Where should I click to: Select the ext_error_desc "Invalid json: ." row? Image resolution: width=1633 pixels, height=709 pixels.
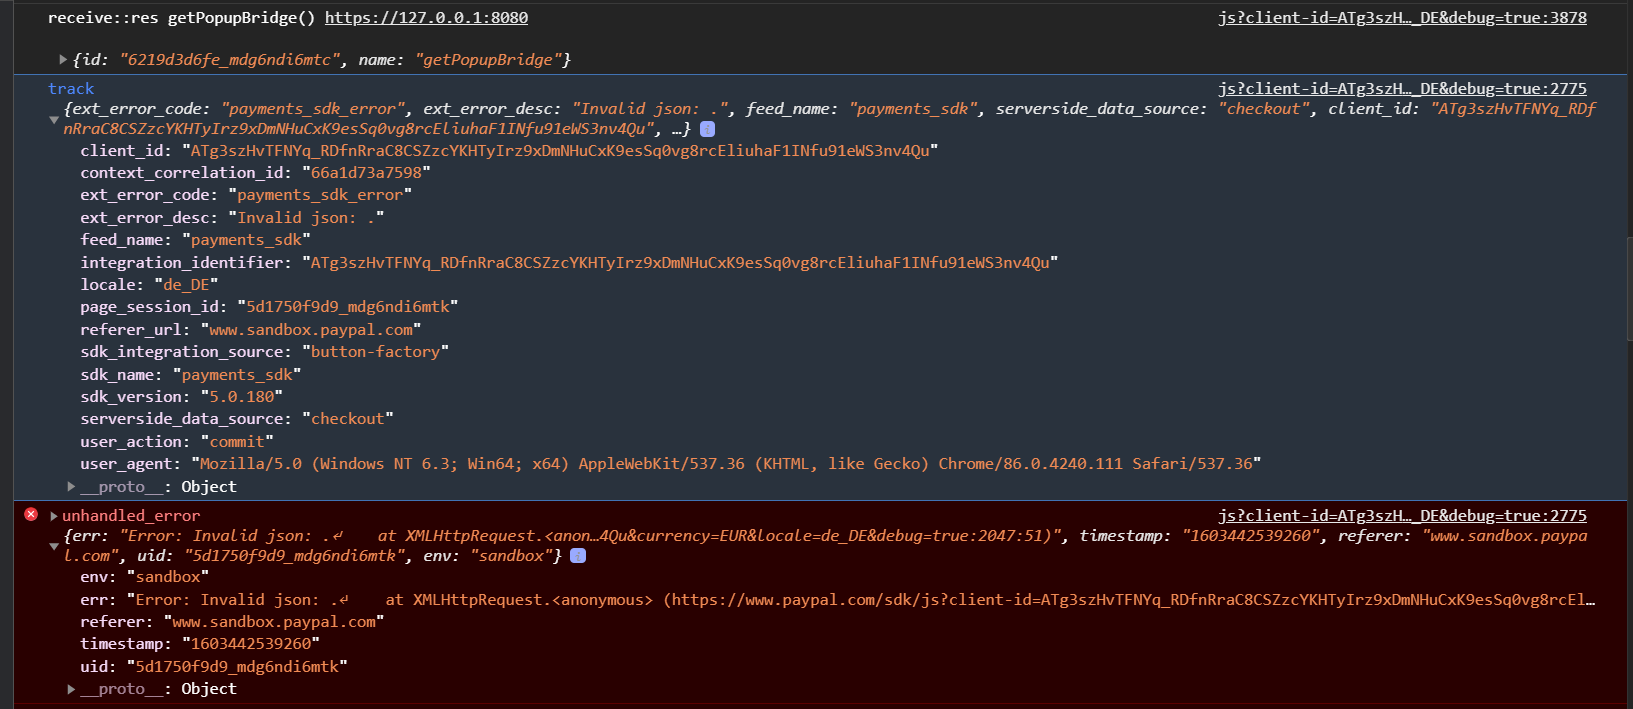(x=232, y=218)
